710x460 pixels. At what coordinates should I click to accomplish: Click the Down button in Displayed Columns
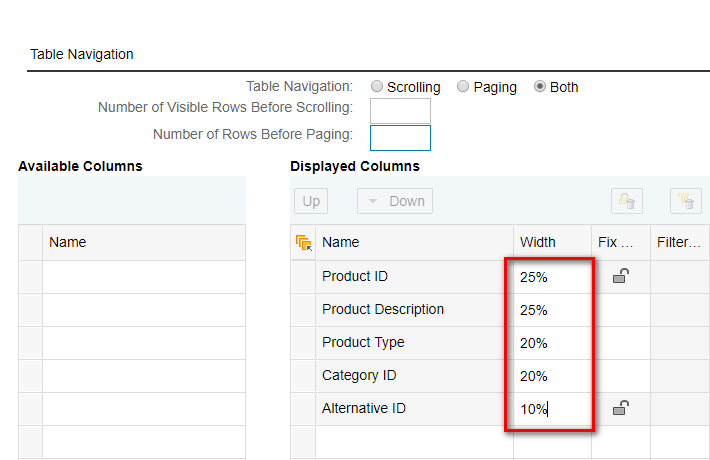[x=396, y=201]
